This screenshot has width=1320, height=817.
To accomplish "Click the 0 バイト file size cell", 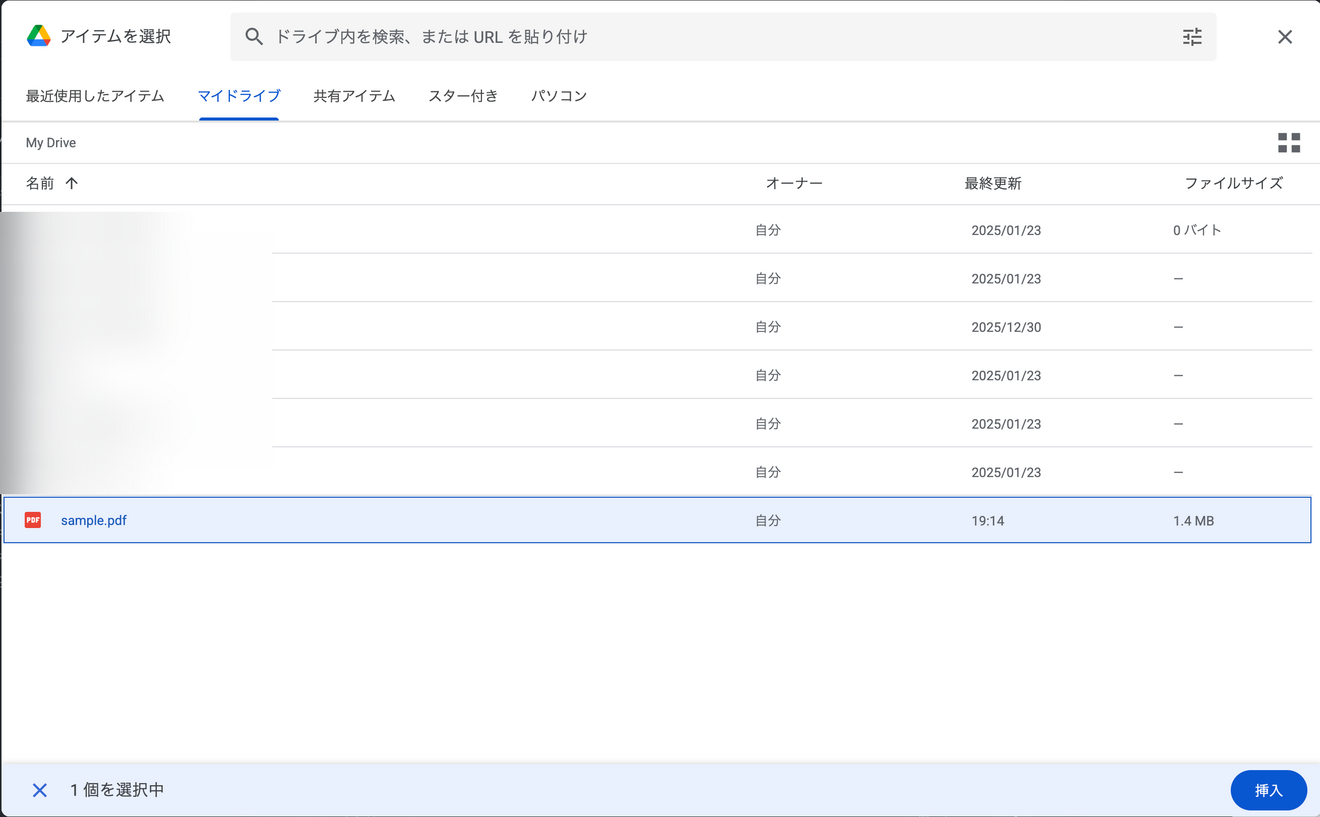I will coord(1197,230).
